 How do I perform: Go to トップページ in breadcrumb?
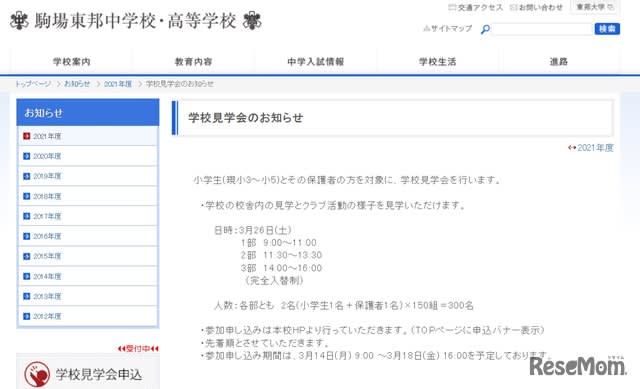point(33,84)
